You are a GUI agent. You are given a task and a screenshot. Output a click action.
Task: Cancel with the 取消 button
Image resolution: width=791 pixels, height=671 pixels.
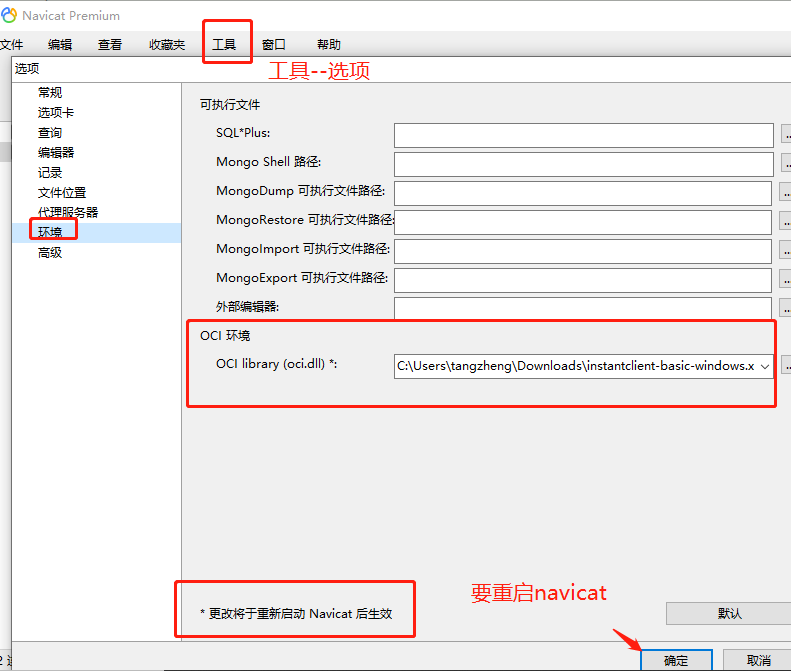(x=757, y=660)
